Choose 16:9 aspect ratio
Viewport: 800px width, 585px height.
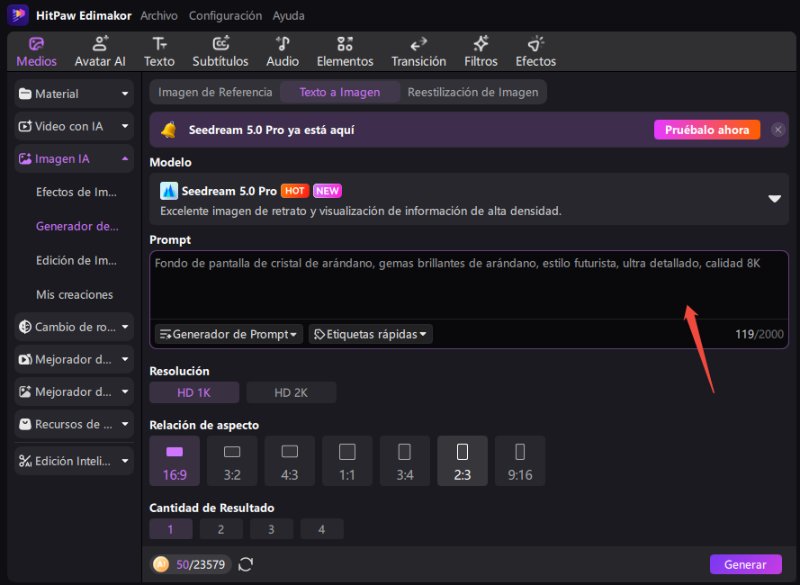[174, 461]
